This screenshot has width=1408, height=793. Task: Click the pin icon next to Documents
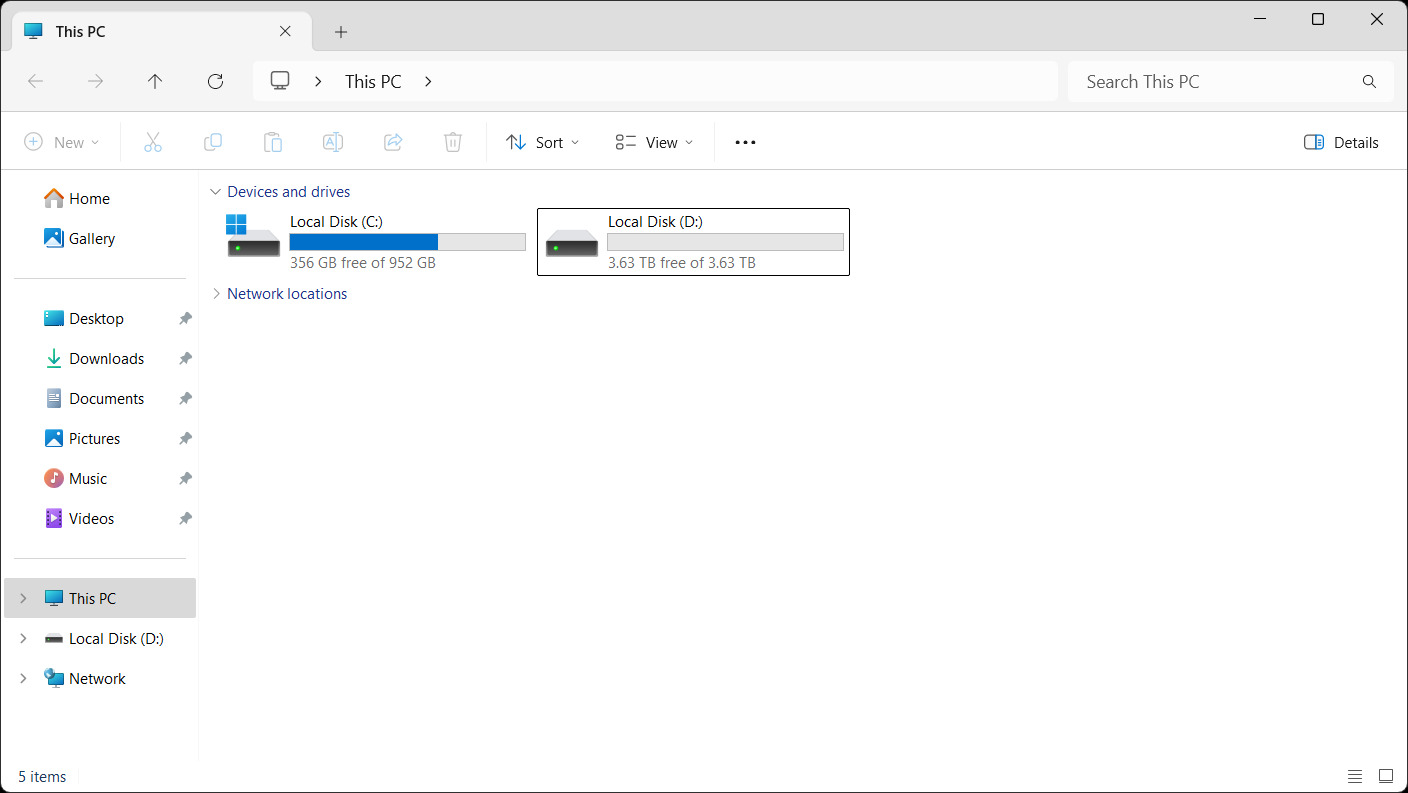click(185, 399)
